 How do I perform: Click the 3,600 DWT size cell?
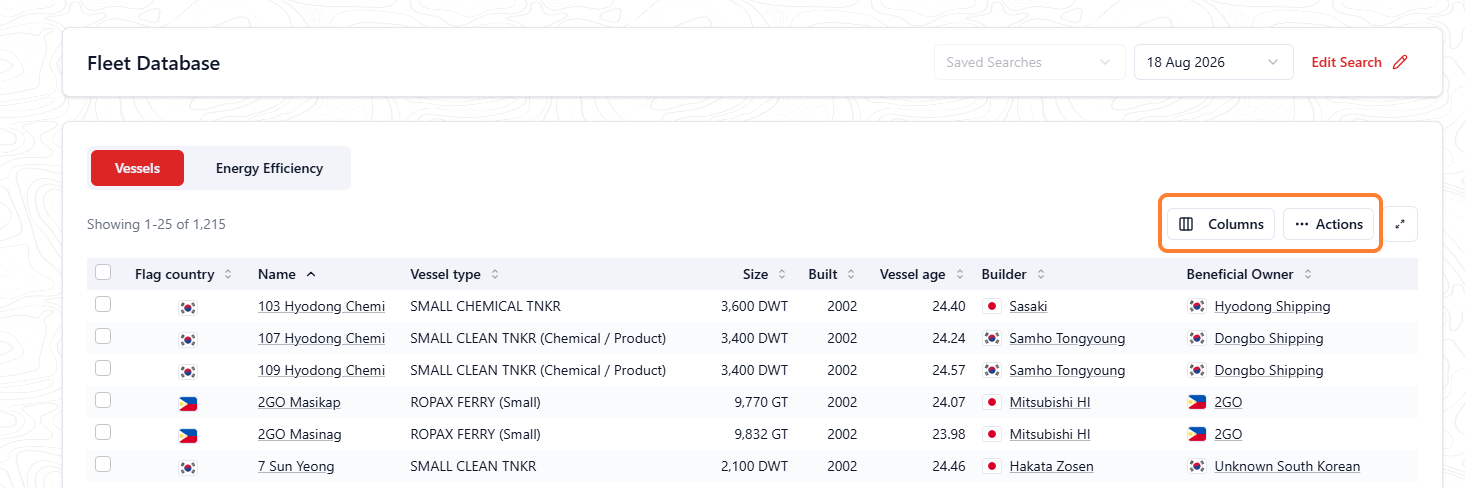pyautogui.click(x=754, y=306)
